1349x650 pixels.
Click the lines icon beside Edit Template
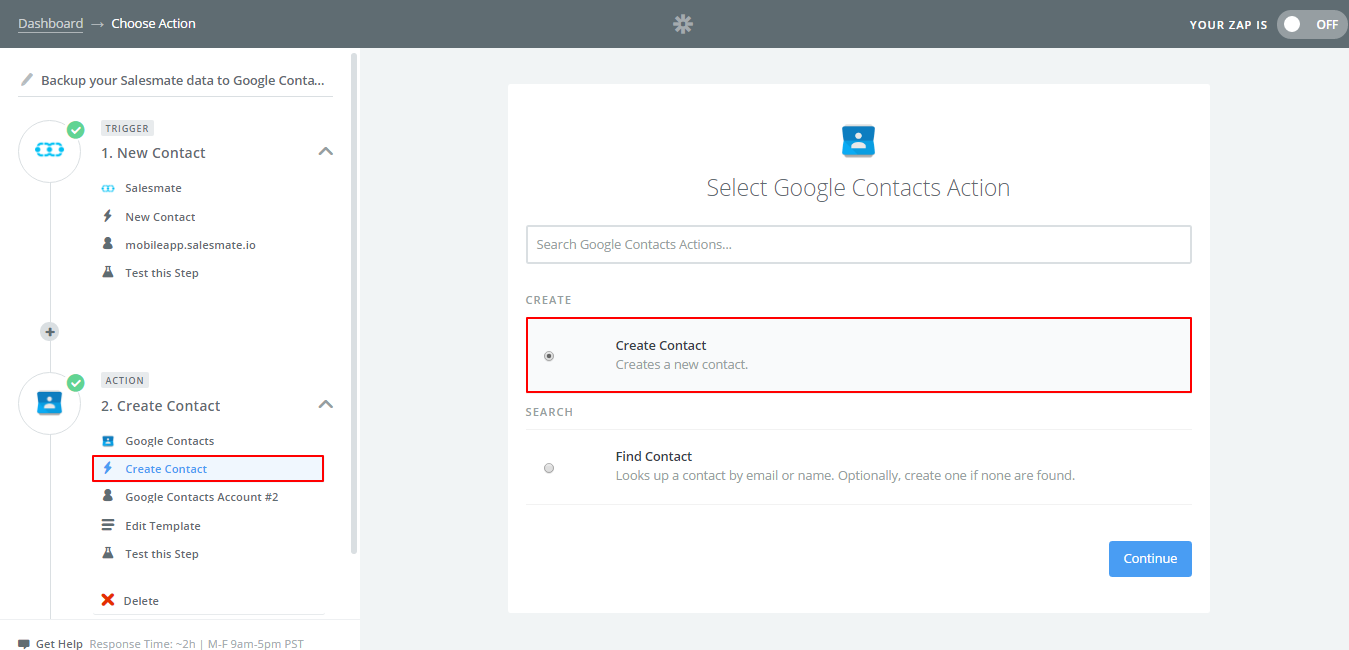[x=108, y=525]
